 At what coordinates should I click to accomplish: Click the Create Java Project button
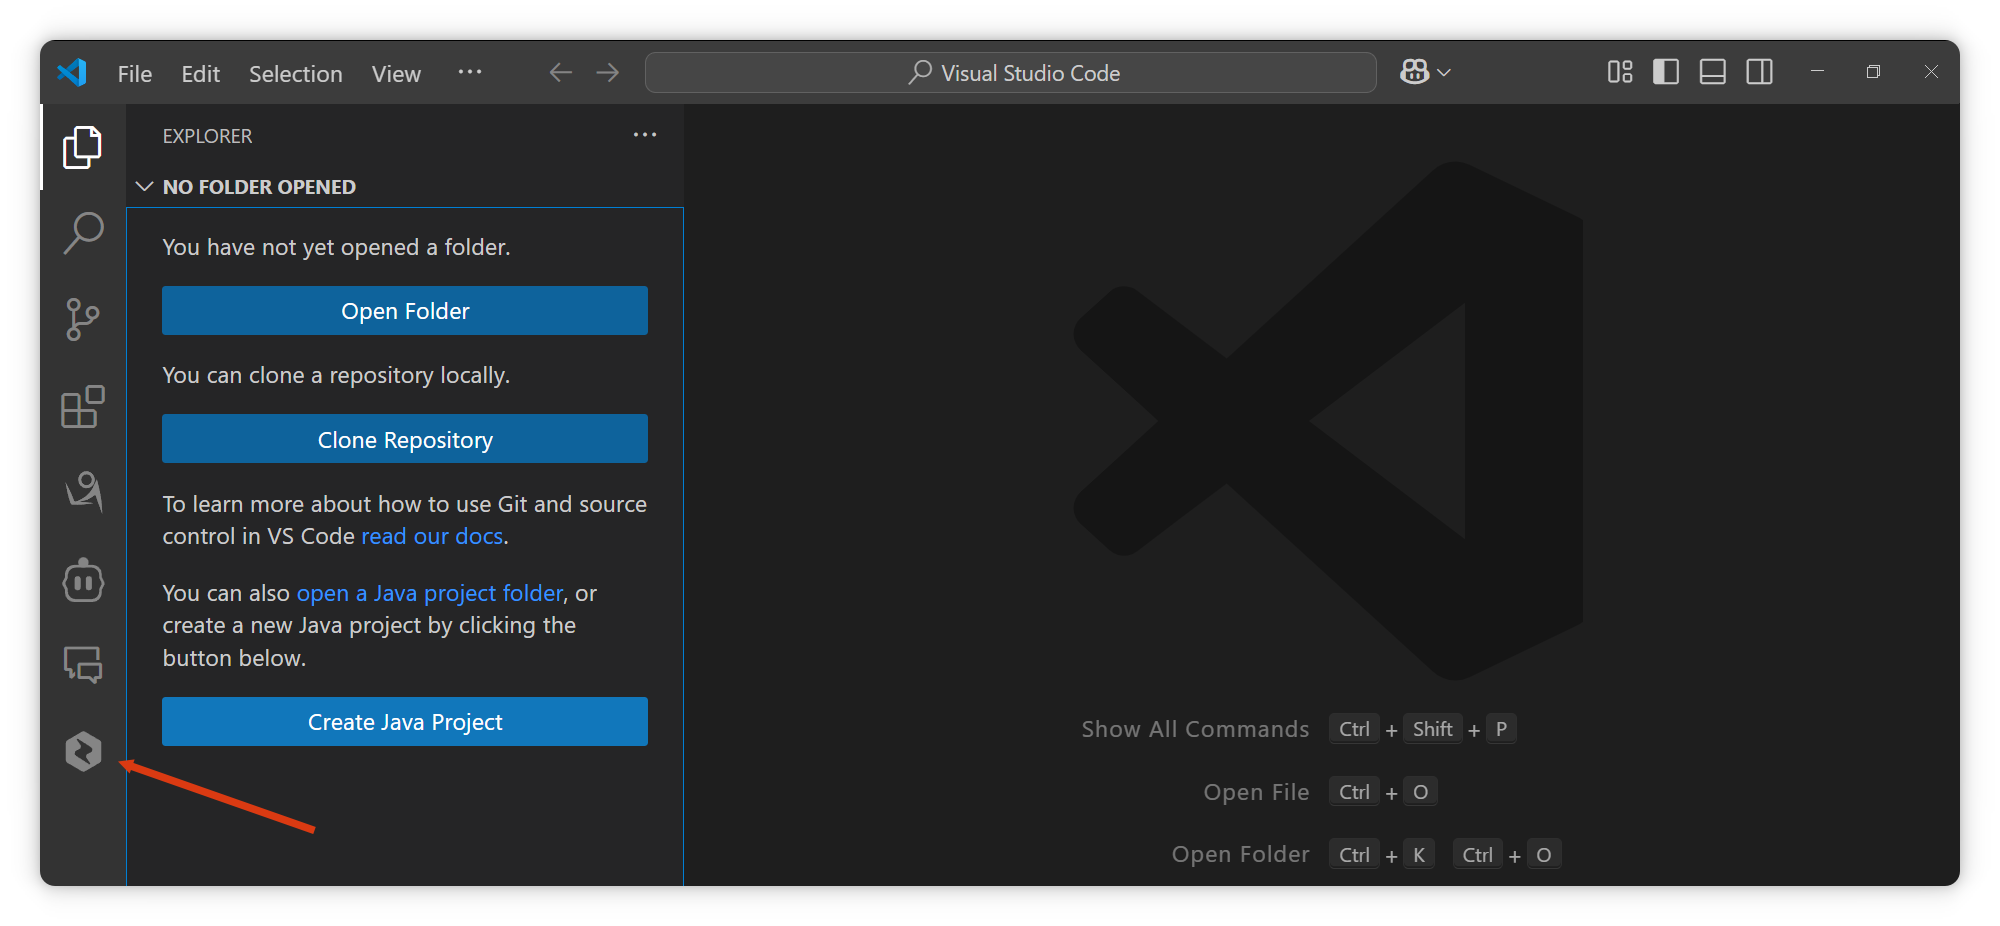point(404,721)
